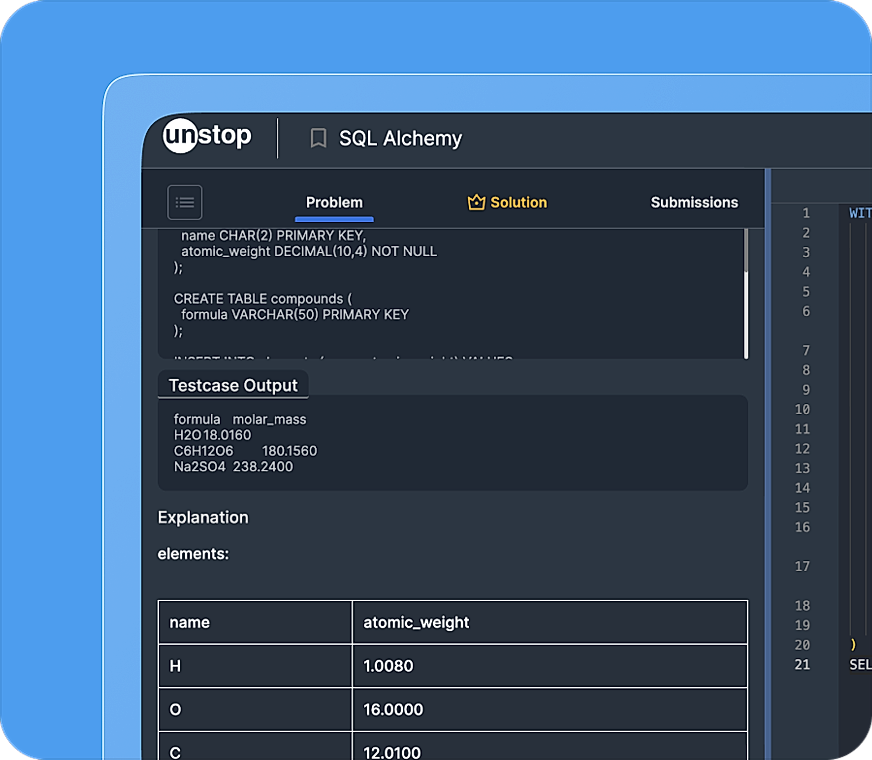The image size is (872, 760).
Task: Click the name column header
Action: [190, 622]
